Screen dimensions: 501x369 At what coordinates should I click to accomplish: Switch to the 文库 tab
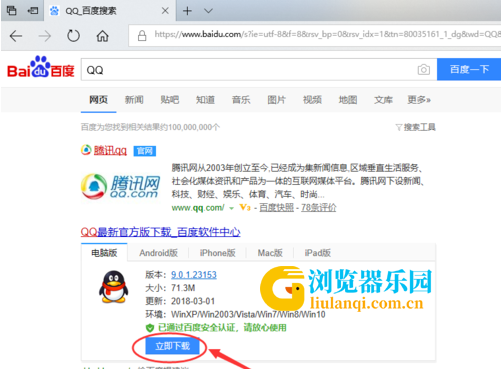pyautogui.click(x=384, y=100)
